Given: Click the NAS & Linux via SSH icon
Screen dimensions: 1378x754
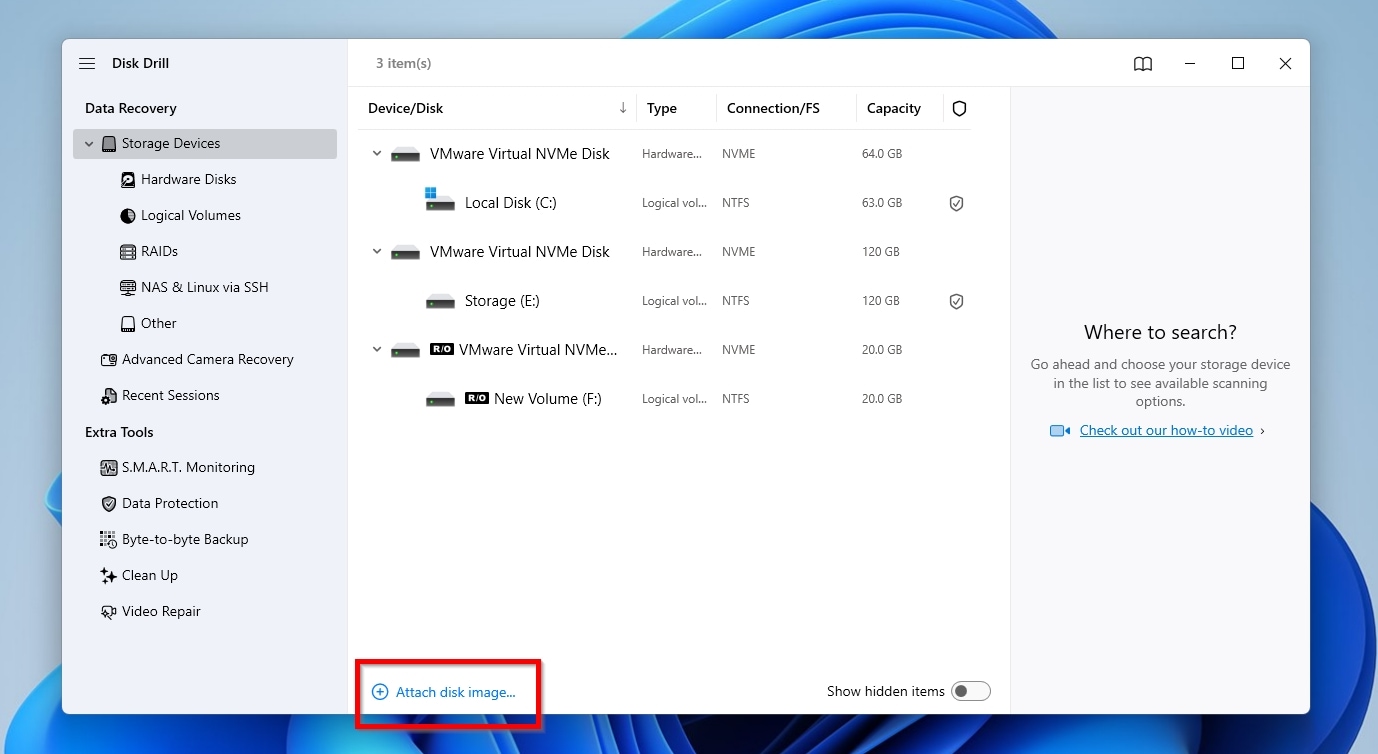Looking at the screenshot, I should pyautogui.click(x=128, y=288).
